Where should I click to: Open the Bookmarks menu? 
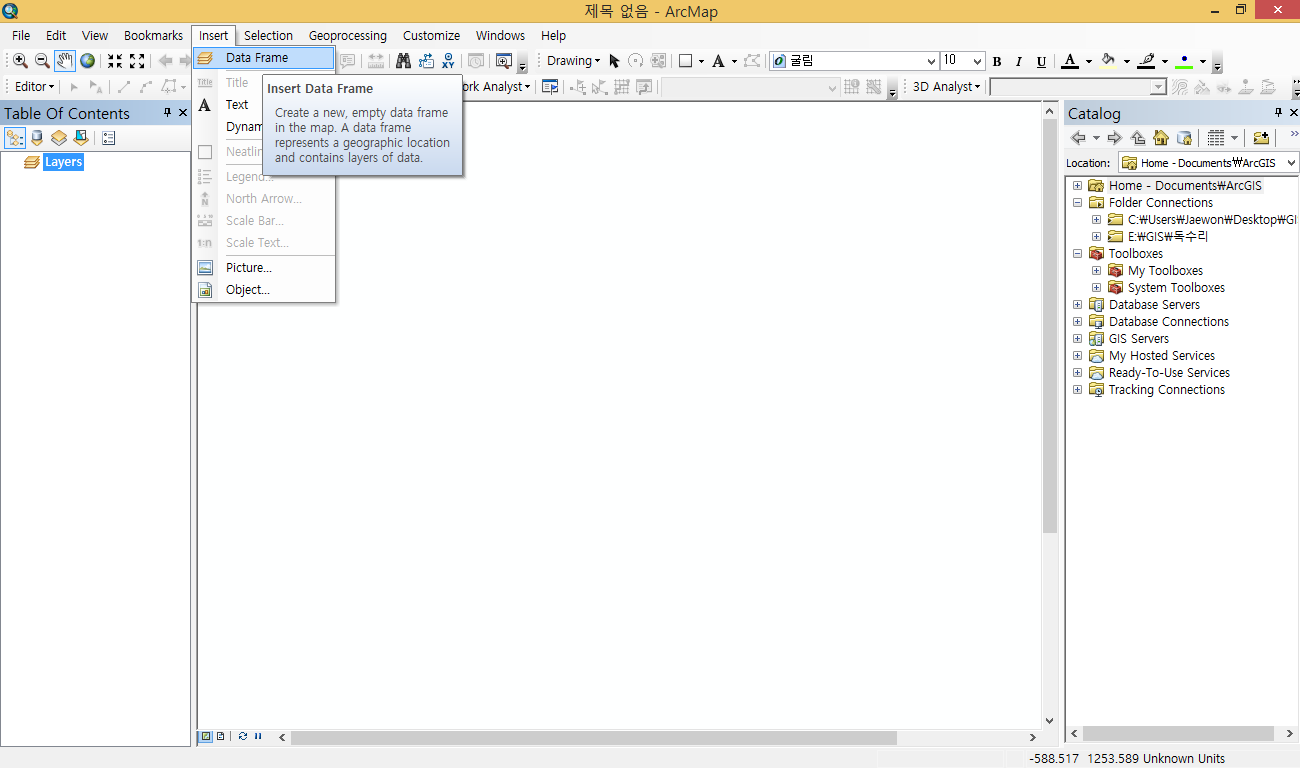[153, 35]
